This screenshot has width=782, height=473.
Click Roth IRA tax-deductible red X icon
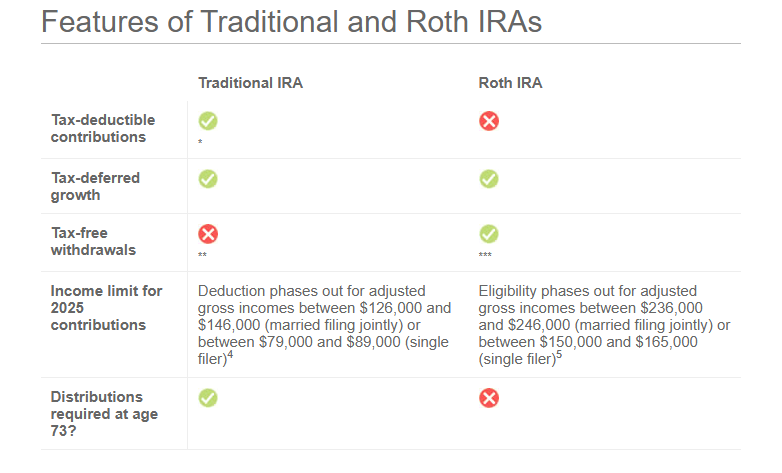489,121
